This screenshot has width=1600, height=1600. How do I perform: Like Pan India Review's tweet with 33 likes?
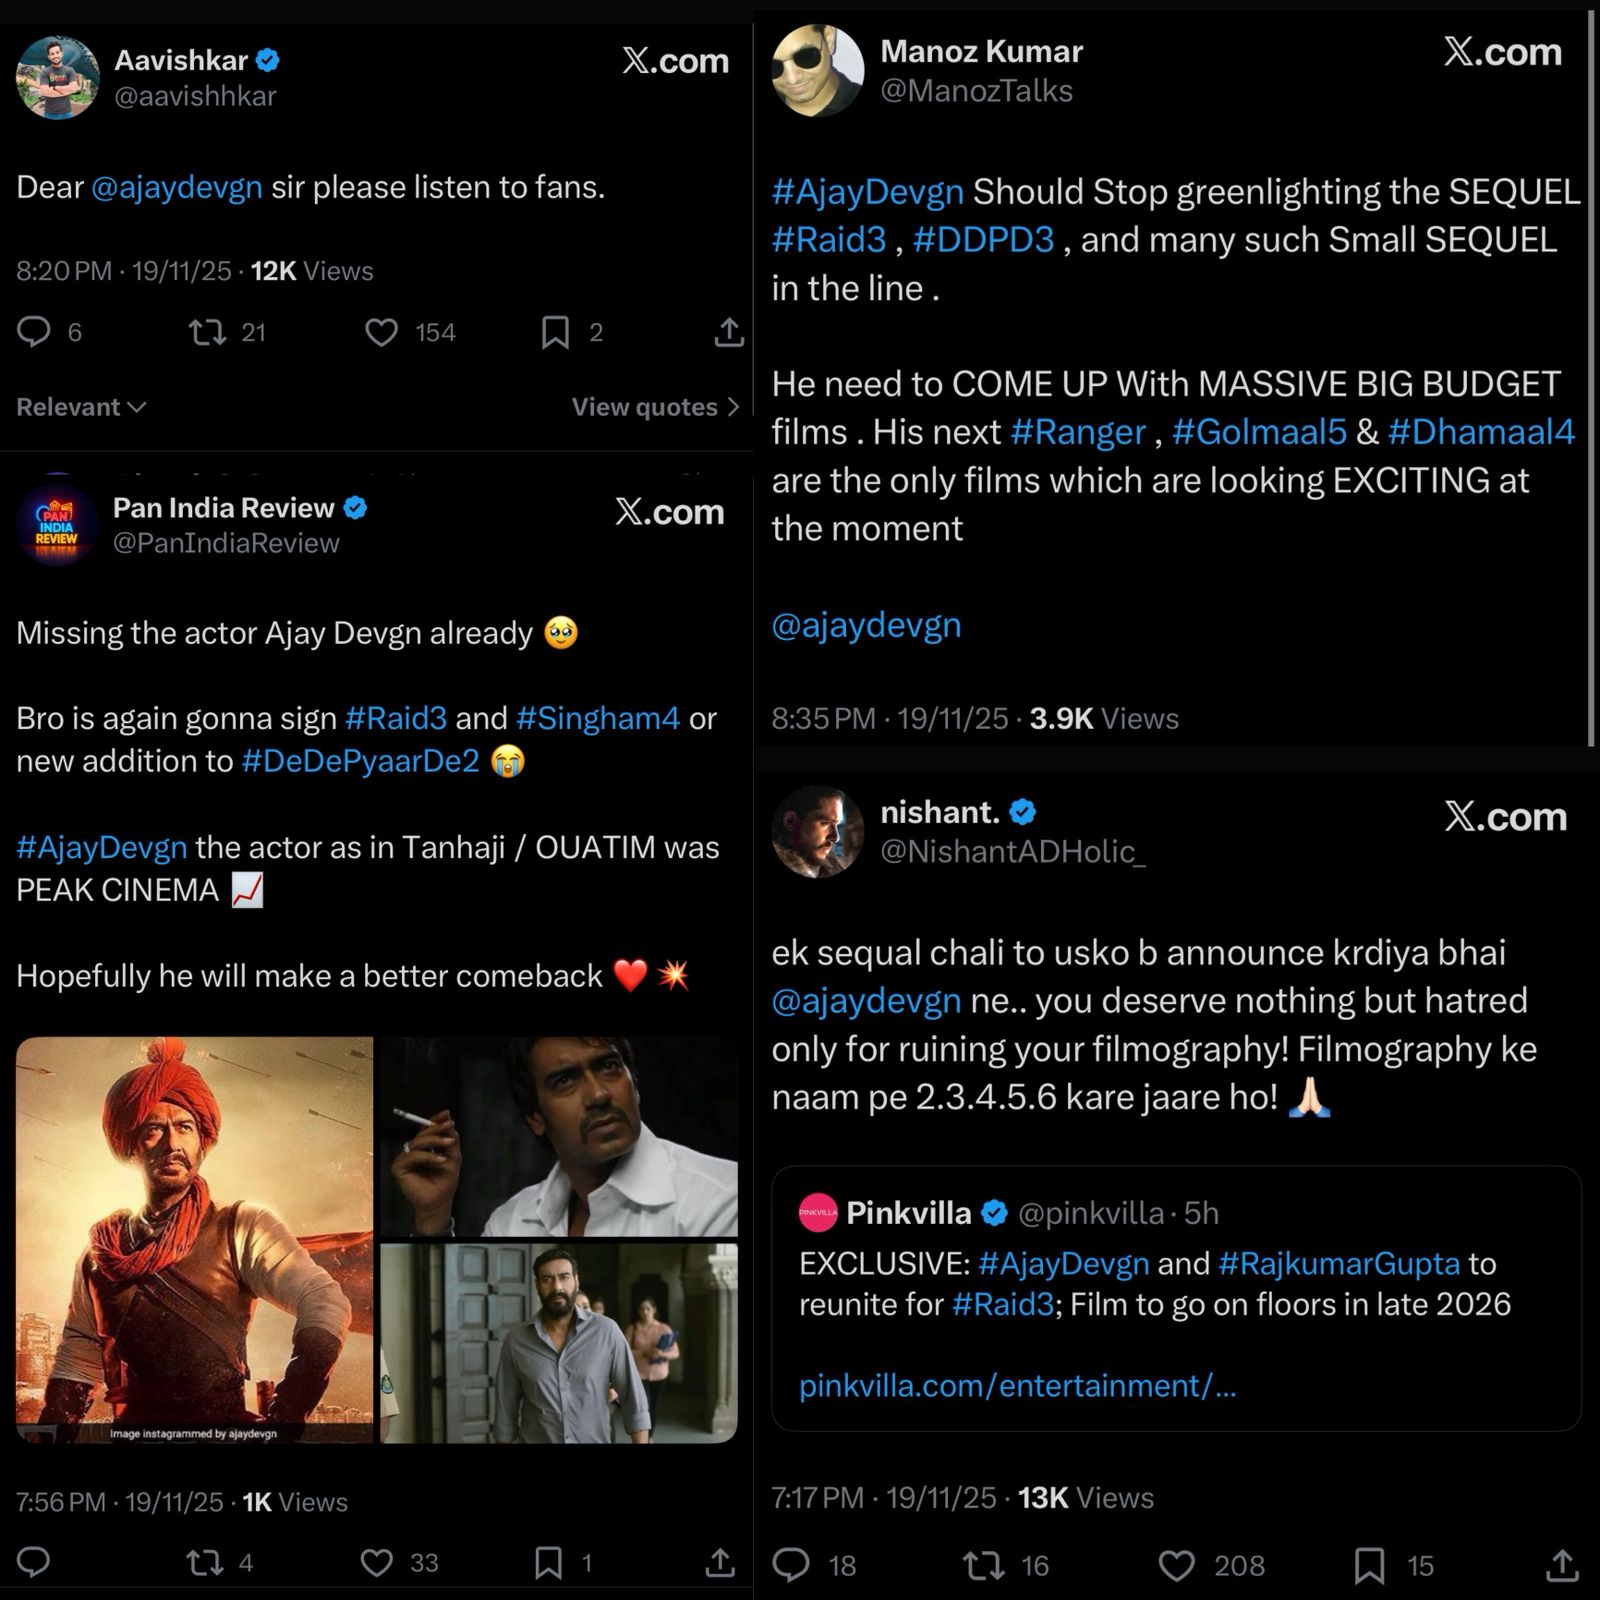coord(377,1562)
